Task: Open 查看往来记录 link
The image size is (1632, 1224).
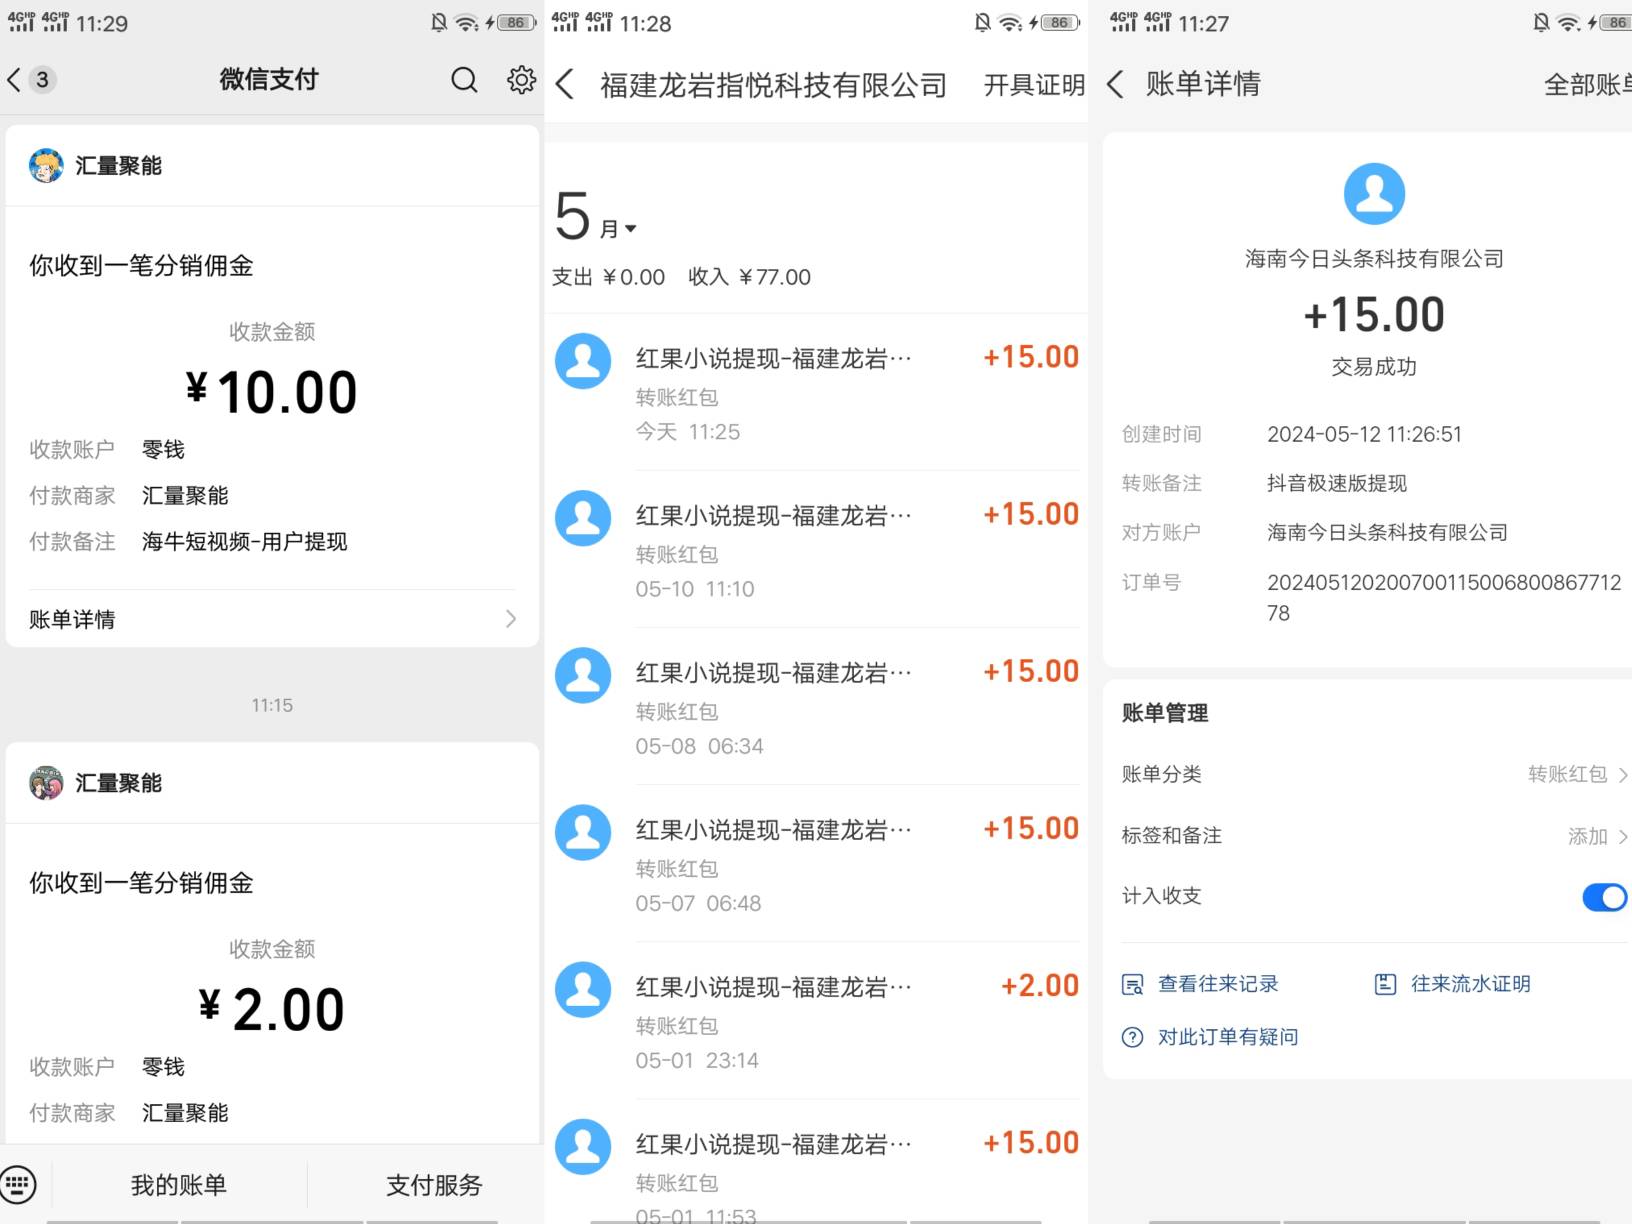Action: [x=1218, y=984]
